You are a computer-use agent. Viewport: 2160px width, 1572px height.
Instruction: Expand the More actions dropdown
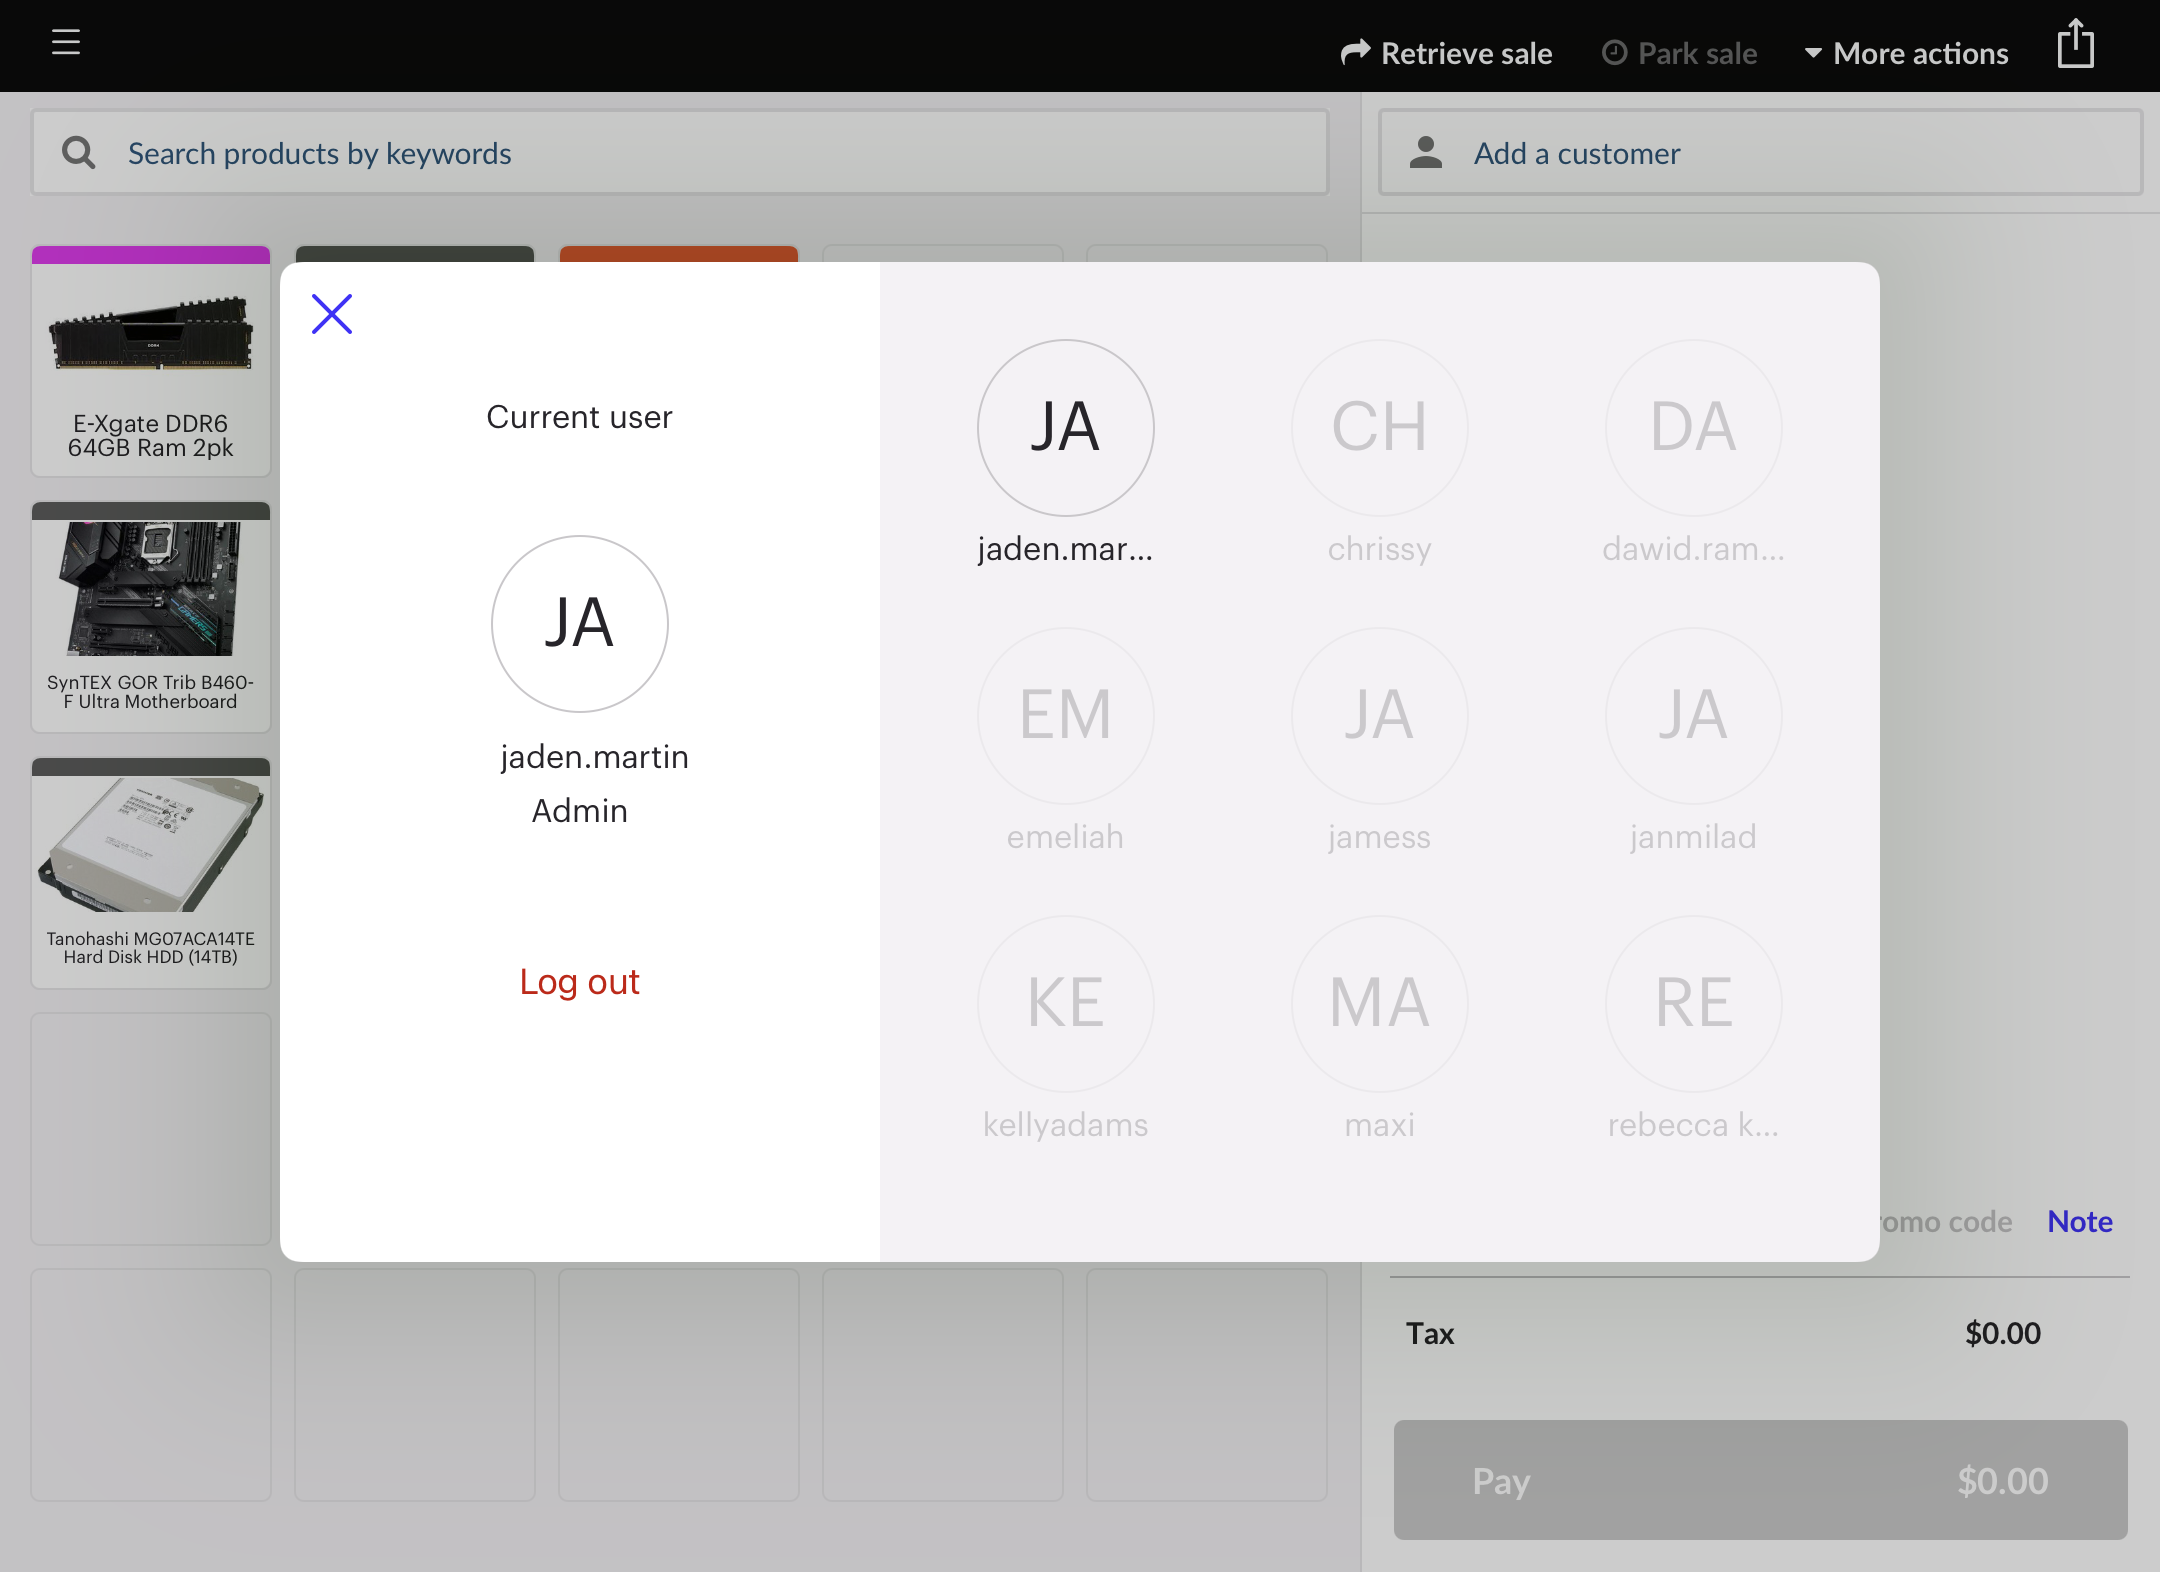1906,53
